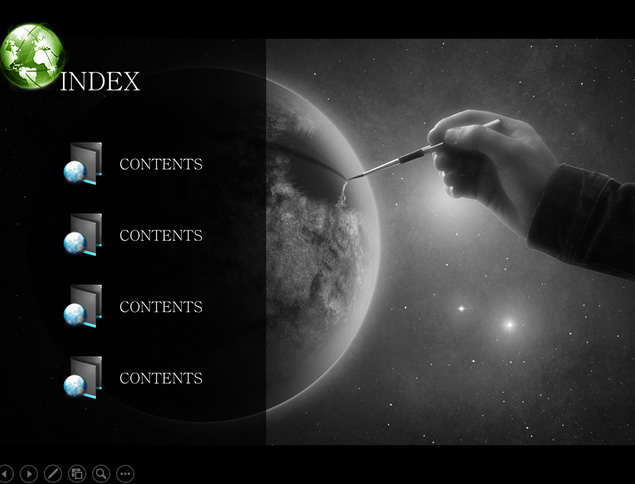Click the paintbrush tip touching the planet
Screen dimensions: 635x484
click(x=351, y=178)
